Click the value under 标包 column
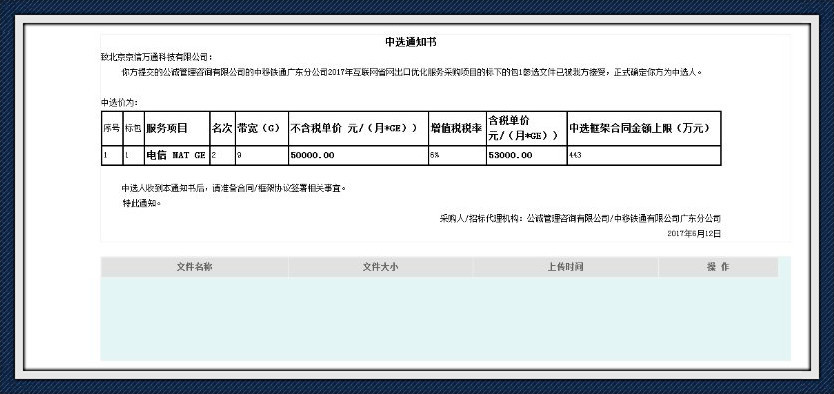 point(134,155)
